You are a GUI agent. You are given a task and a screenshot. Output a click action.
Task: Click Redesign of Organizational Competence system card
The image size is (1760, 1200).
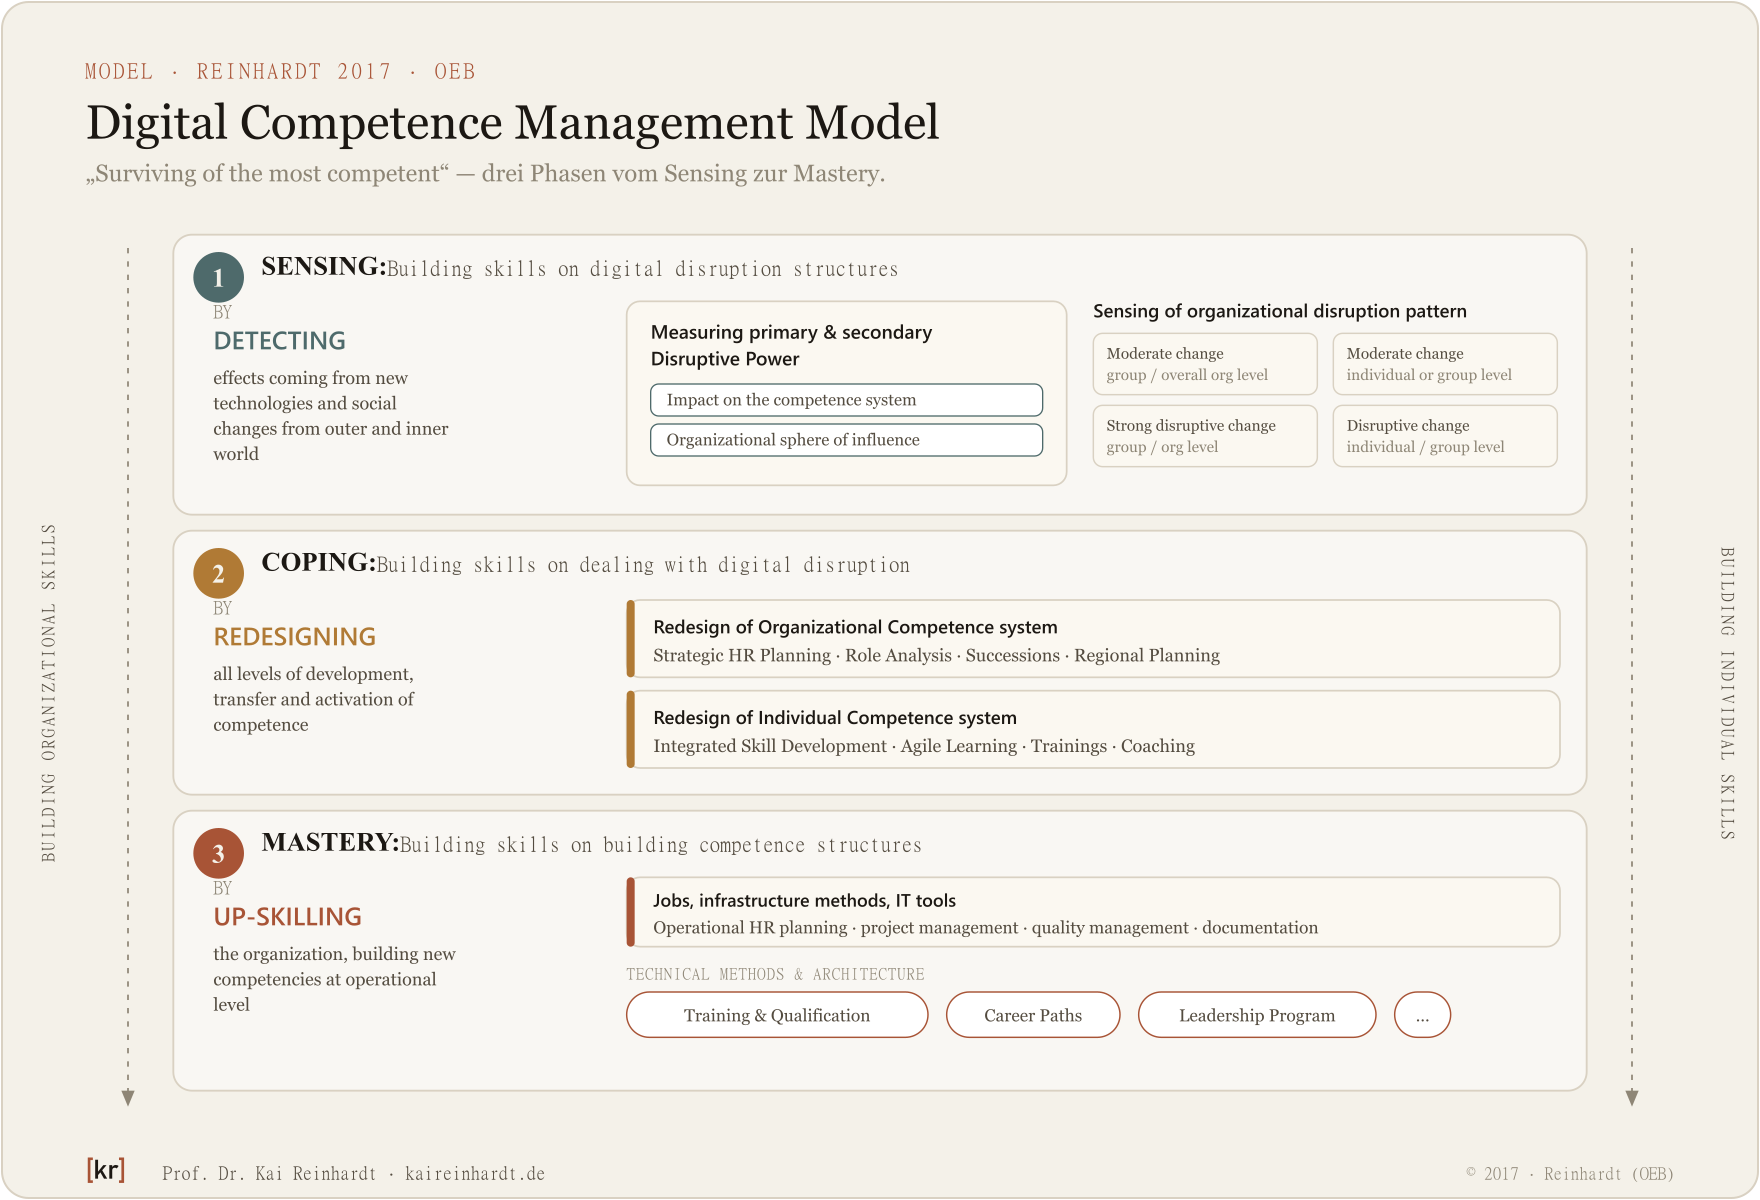[x=1093, y=639]
